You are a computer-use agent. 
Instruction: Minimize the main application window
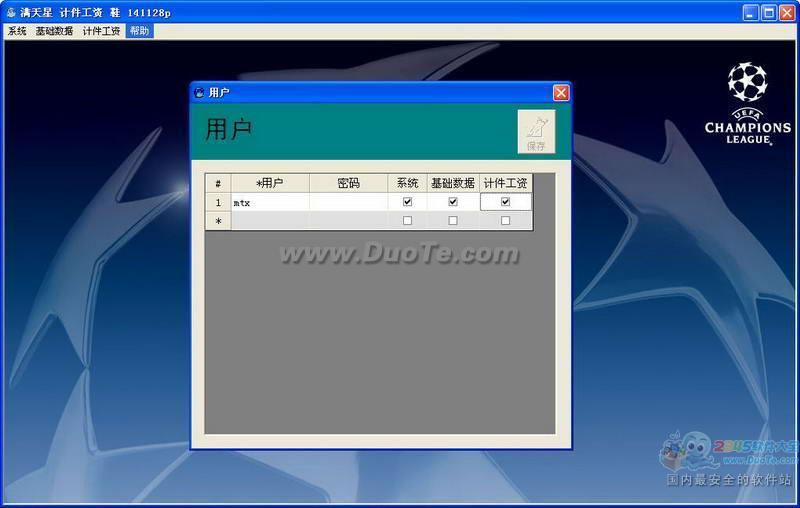click(750, 13)
